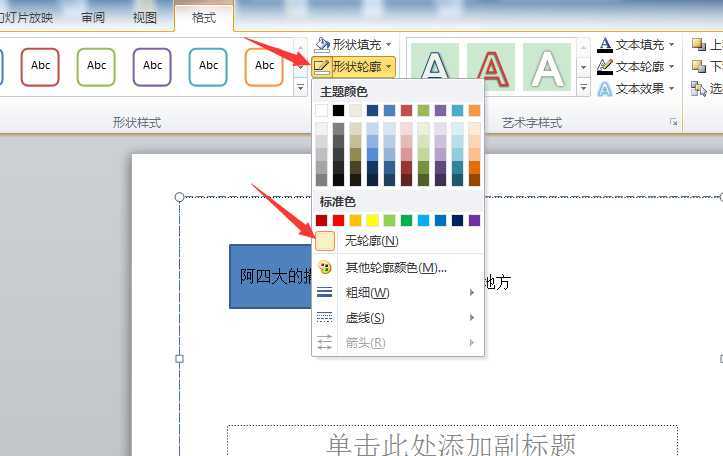
Task: Click the color palette icon for more colors
Action: click(x=325, y=267)
